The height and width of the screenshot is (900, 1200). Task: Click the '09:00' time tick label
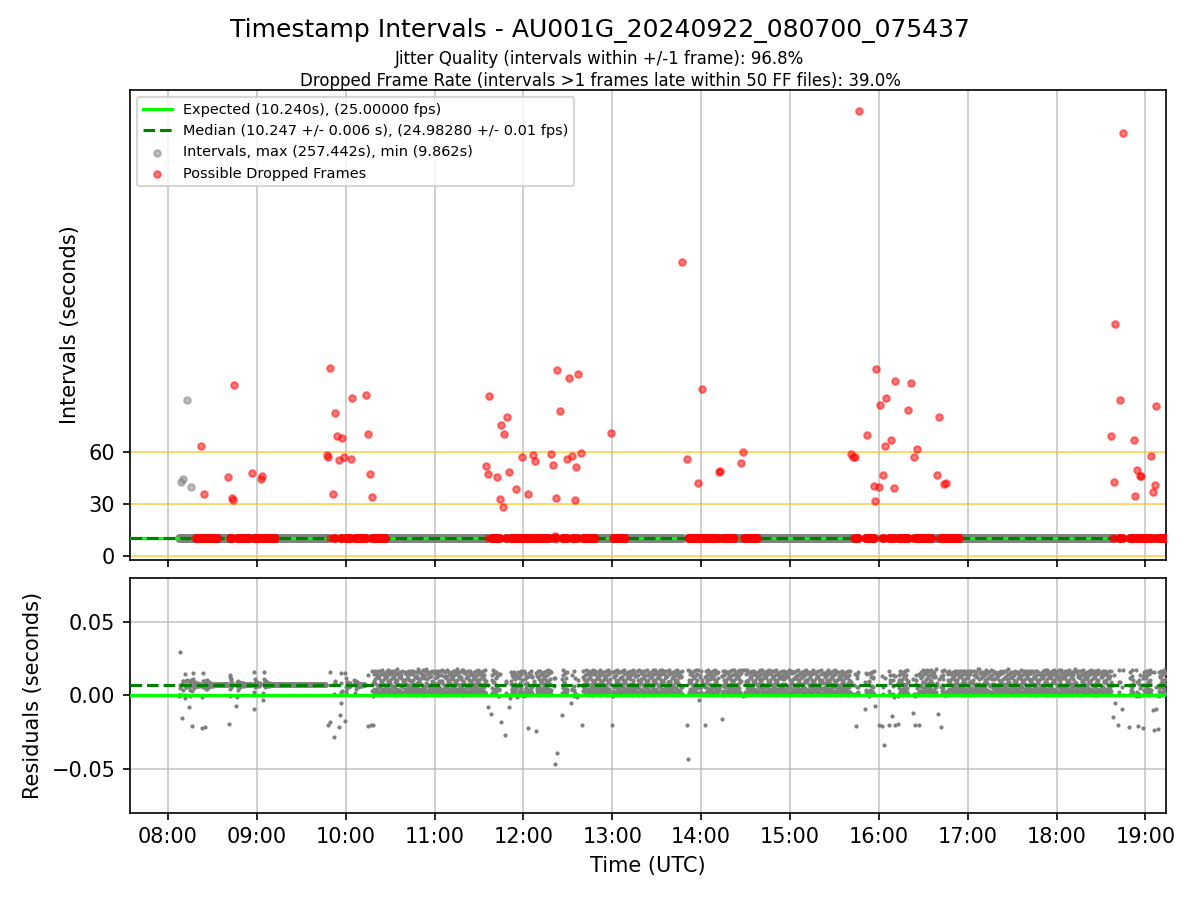click(x=257, y=836)
